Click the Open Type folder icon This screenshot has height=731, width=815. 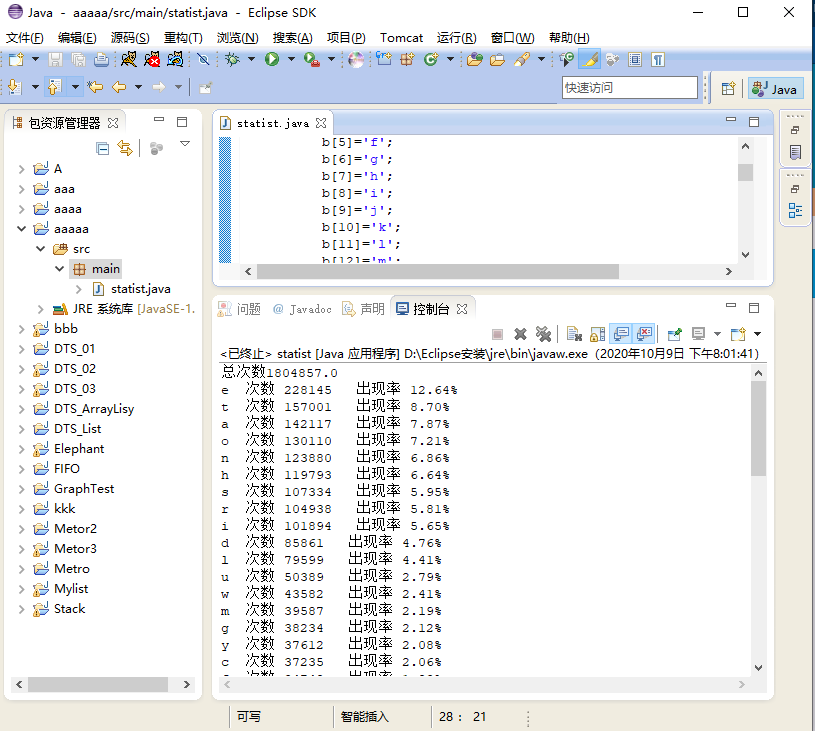(x=475, y=59)
